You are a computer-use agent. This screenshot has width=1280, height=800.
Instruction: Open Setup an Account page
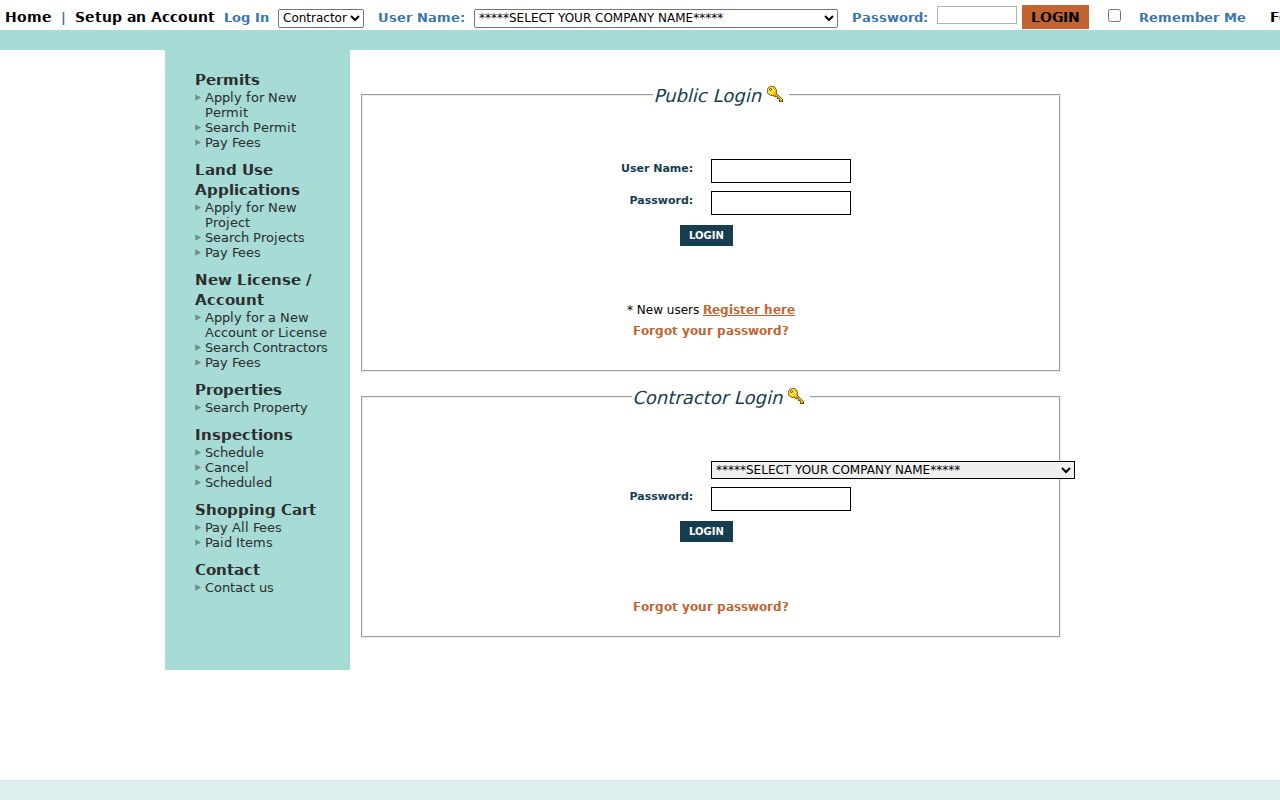click(145, 17)
